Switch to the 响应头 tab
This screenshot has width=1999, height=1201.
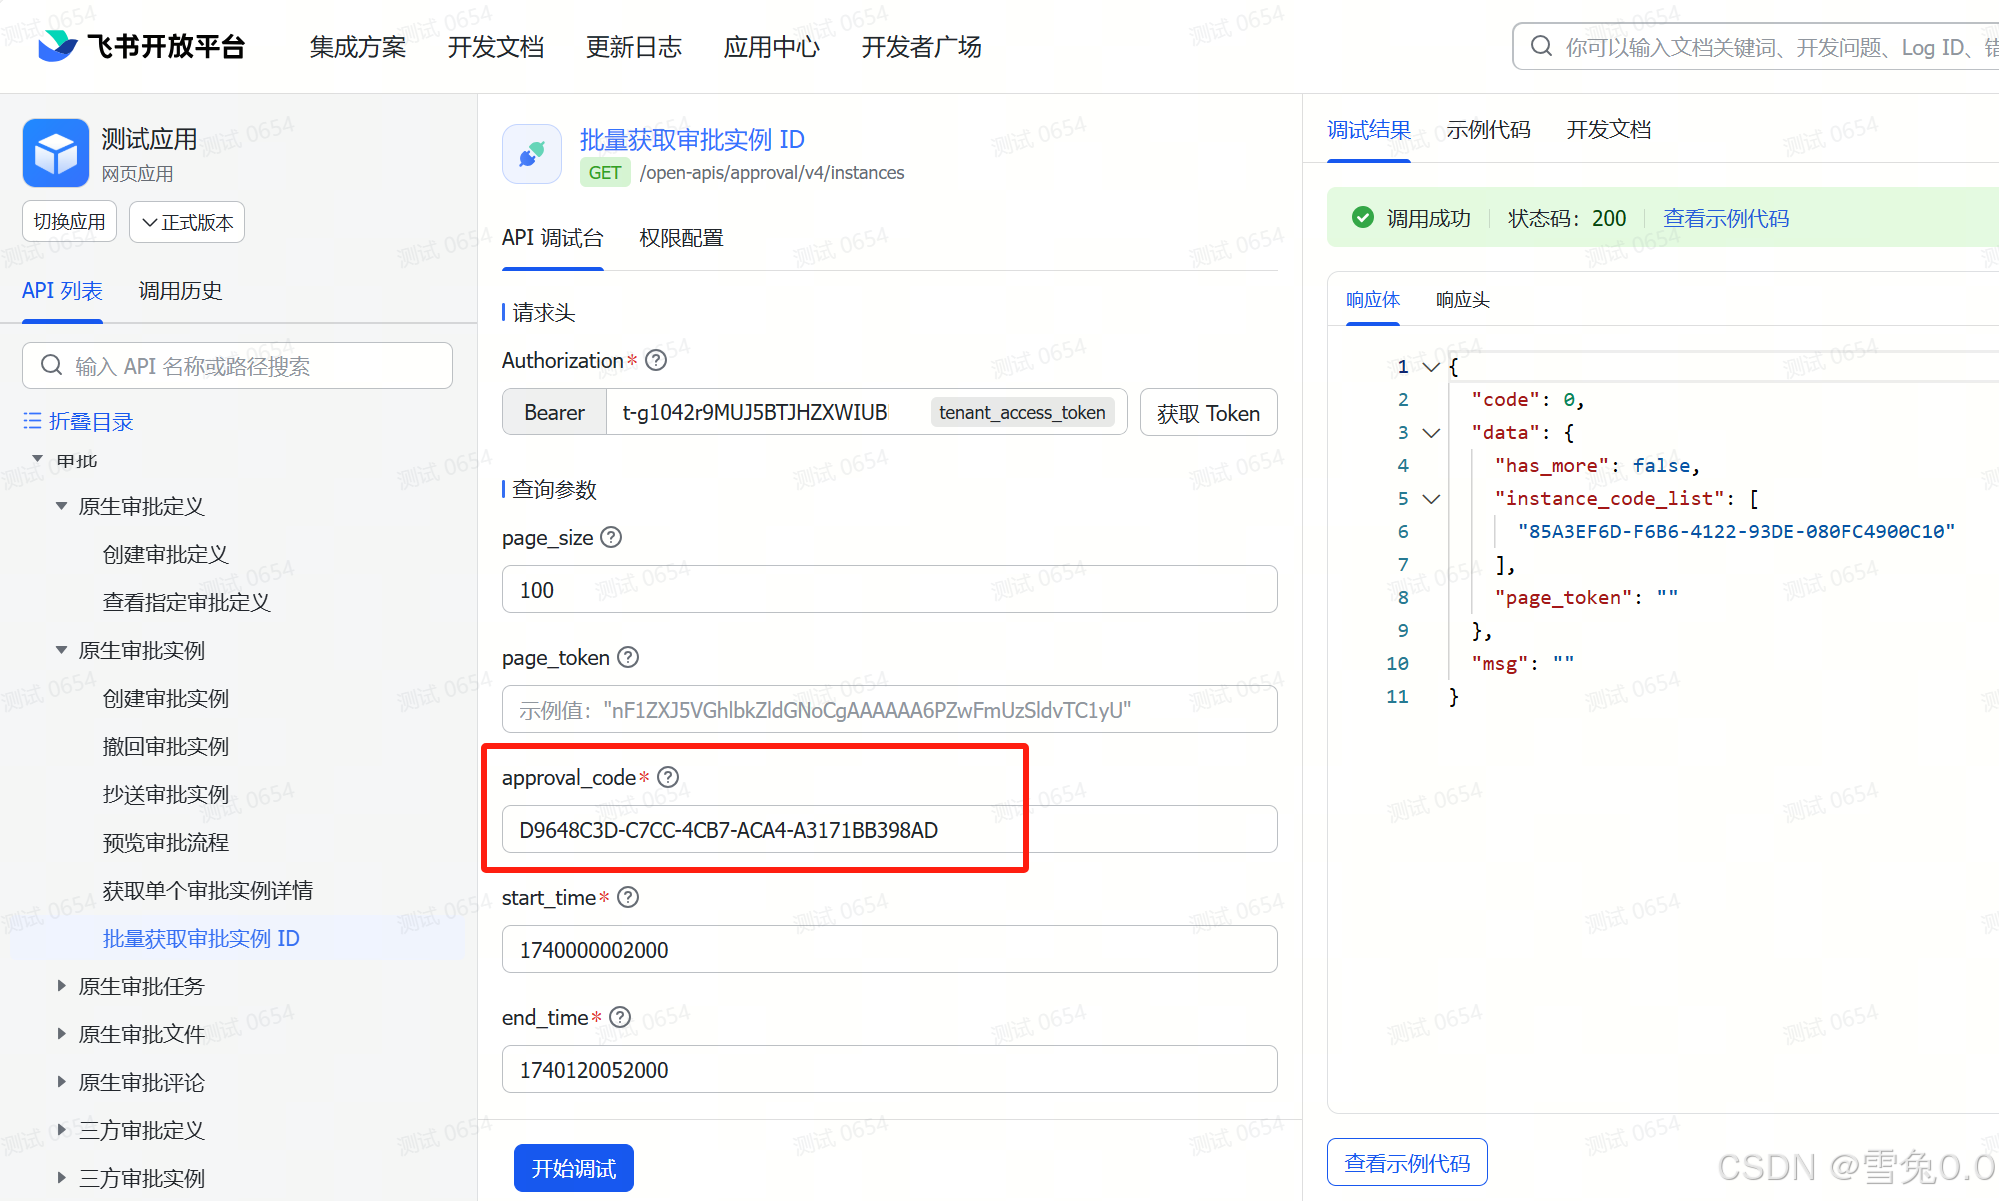pyautogui.click(x=1463, y=300)
